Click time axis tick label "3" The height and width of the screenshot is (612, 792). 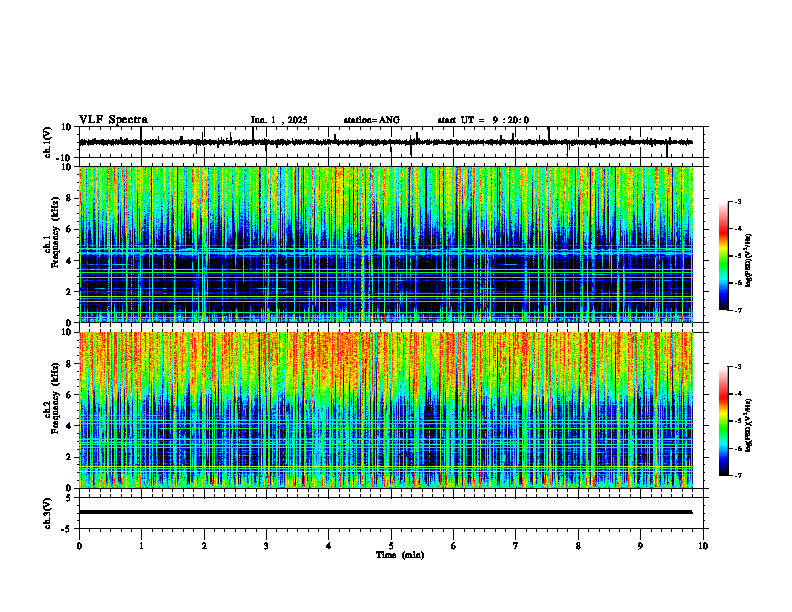pos(266,546)
